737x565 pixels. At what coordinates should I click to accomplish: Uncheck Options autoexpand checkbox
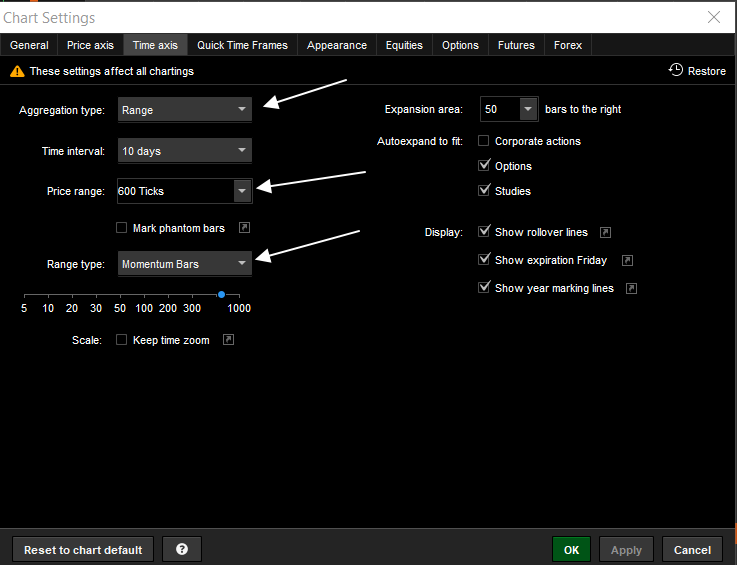[x=484, y=165]
